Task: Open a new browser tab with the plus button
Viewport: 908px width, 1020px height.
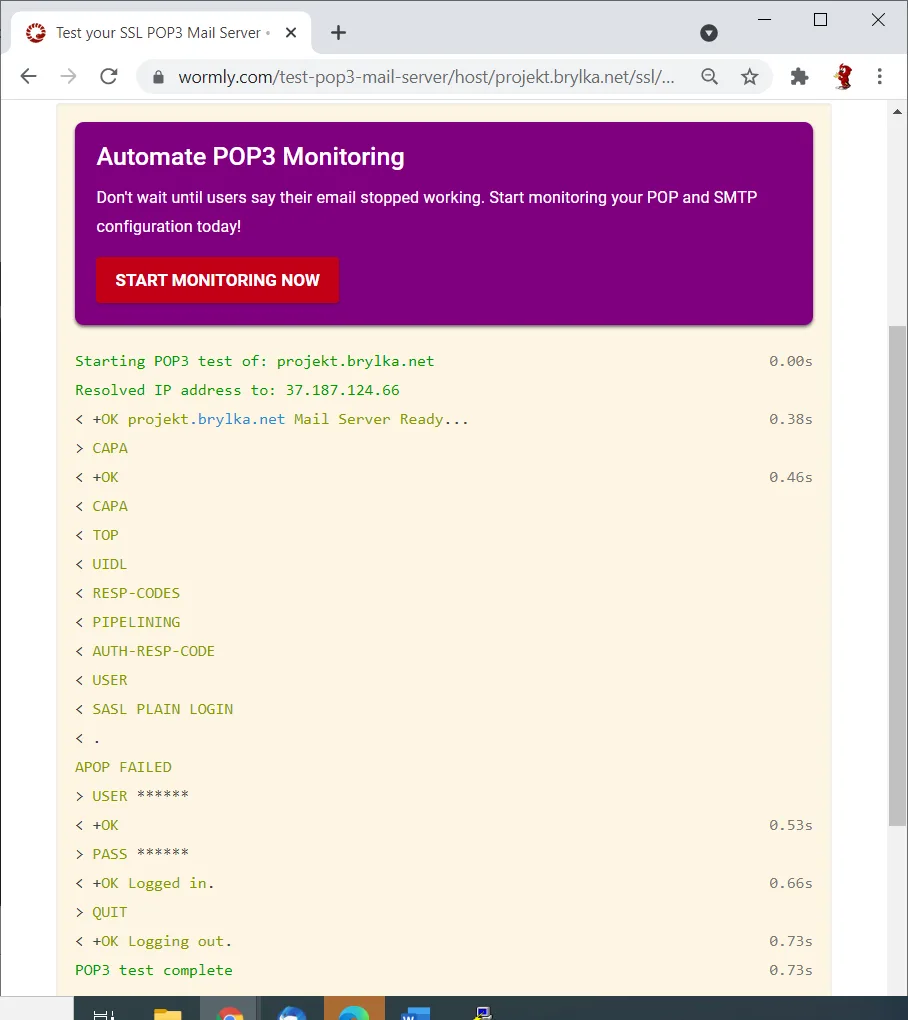Action: coord(338,33)
